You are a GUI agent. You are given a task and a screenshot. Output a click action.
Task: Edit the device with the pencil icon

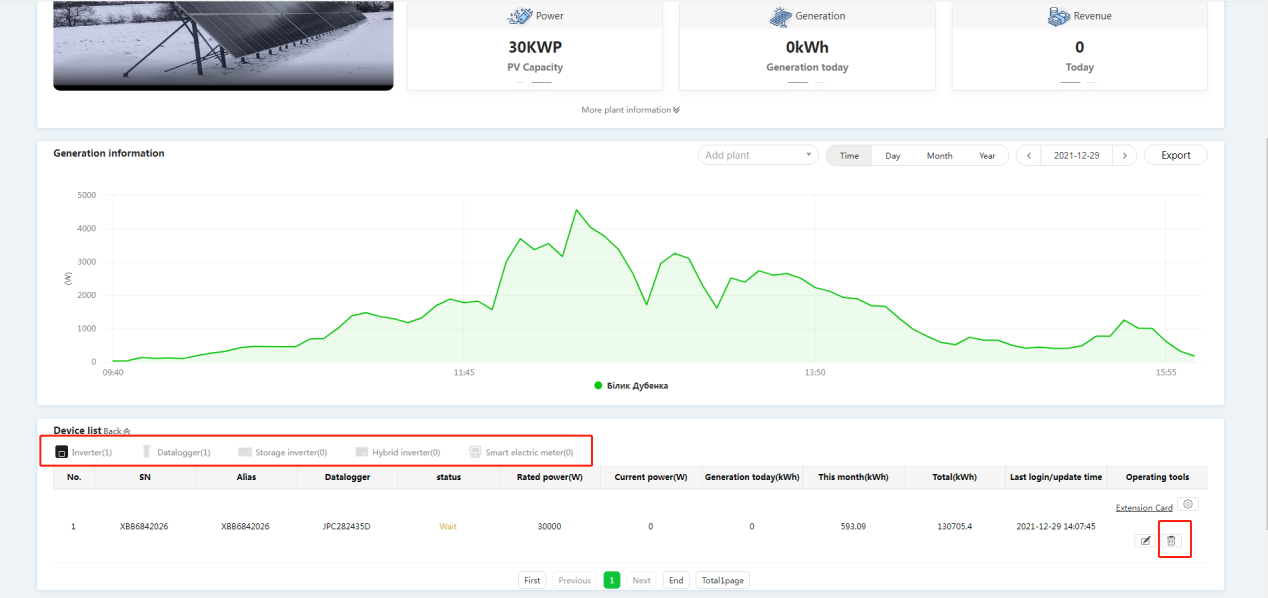(1145, 541)
